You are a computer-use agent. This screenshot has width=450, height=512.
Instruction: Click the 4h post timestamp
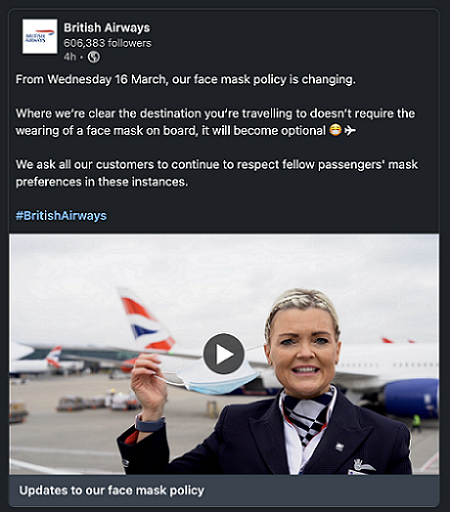pyautogui.click(x=69, y=57)
